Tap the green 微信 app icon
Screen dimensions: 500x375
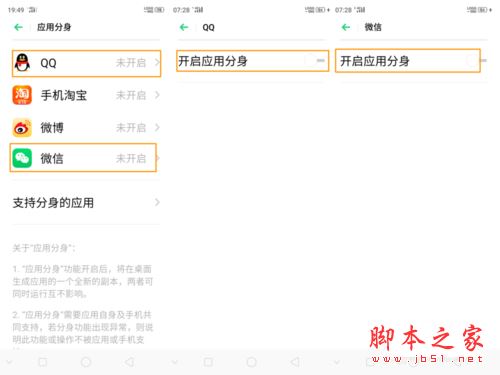(x=22, y=158)
